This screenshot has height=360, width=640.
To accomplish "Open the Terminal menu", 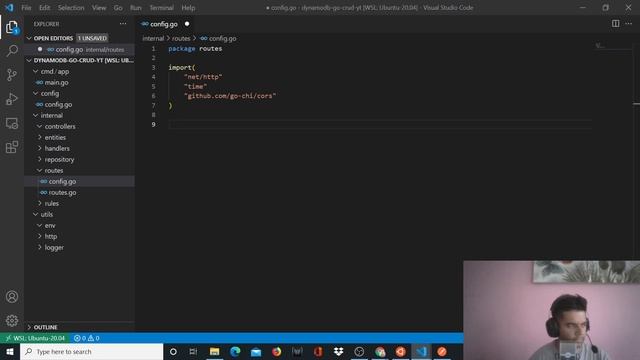I will 161,8.
